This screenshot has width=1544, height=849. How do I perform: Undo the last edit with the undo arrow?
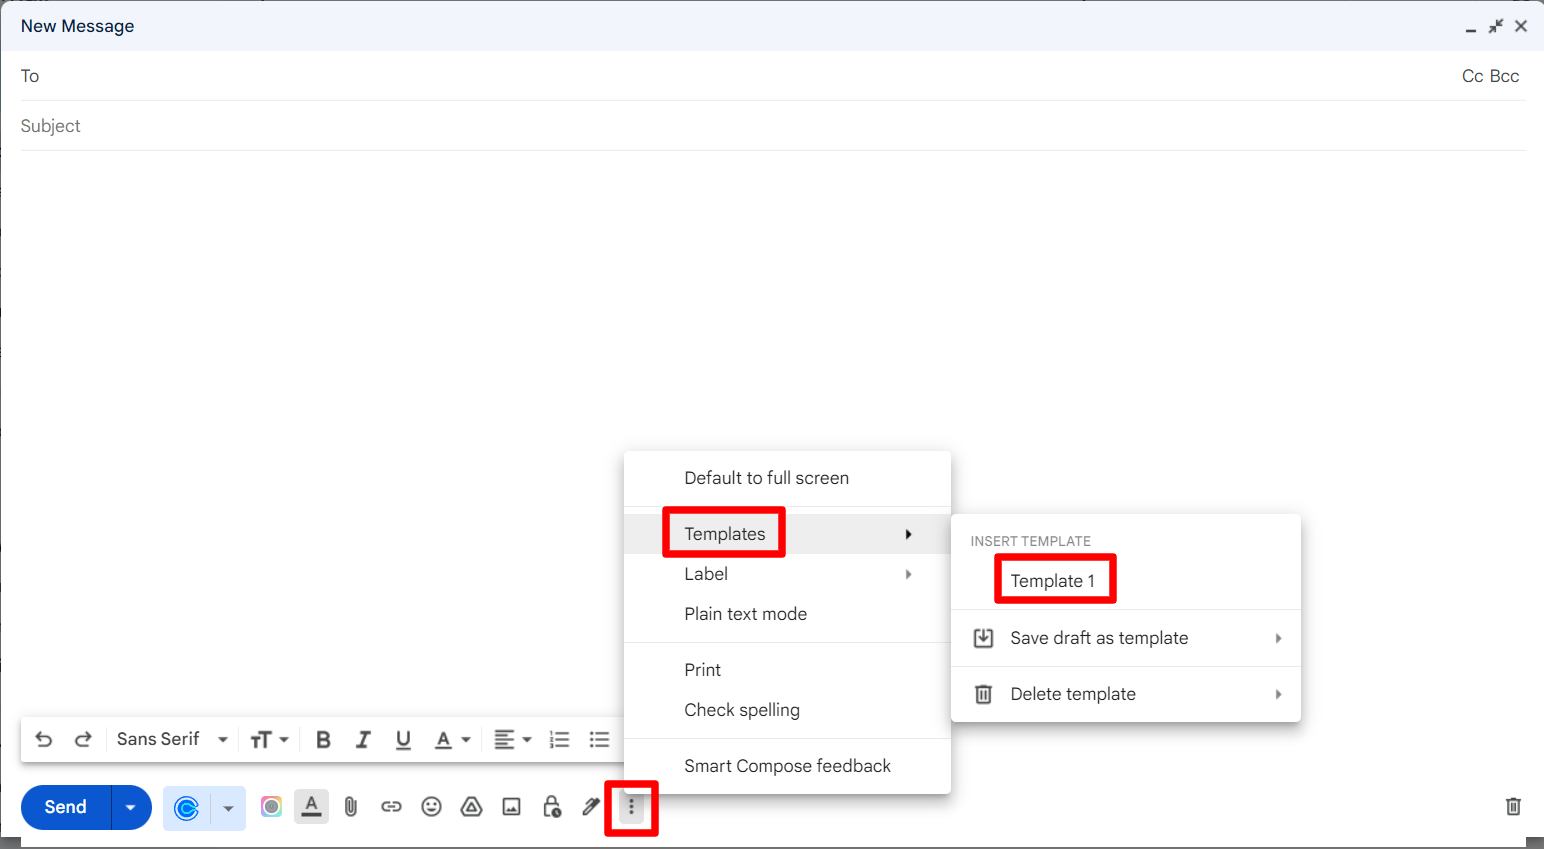pyautogui.click(x=44, y=739)
